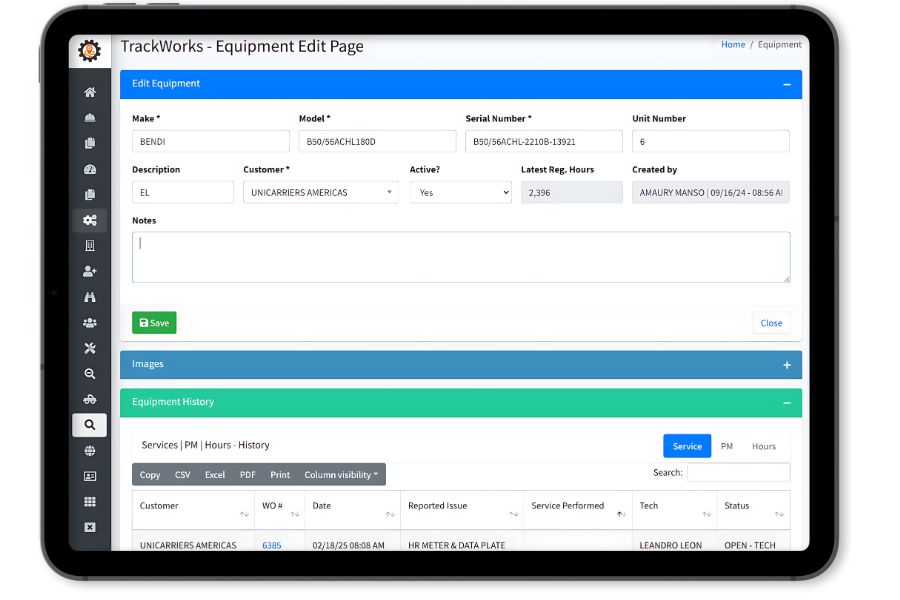Screen dimensions: 900x600
Task: Open the grid table sidebar icon
Action: coord(90,502)
